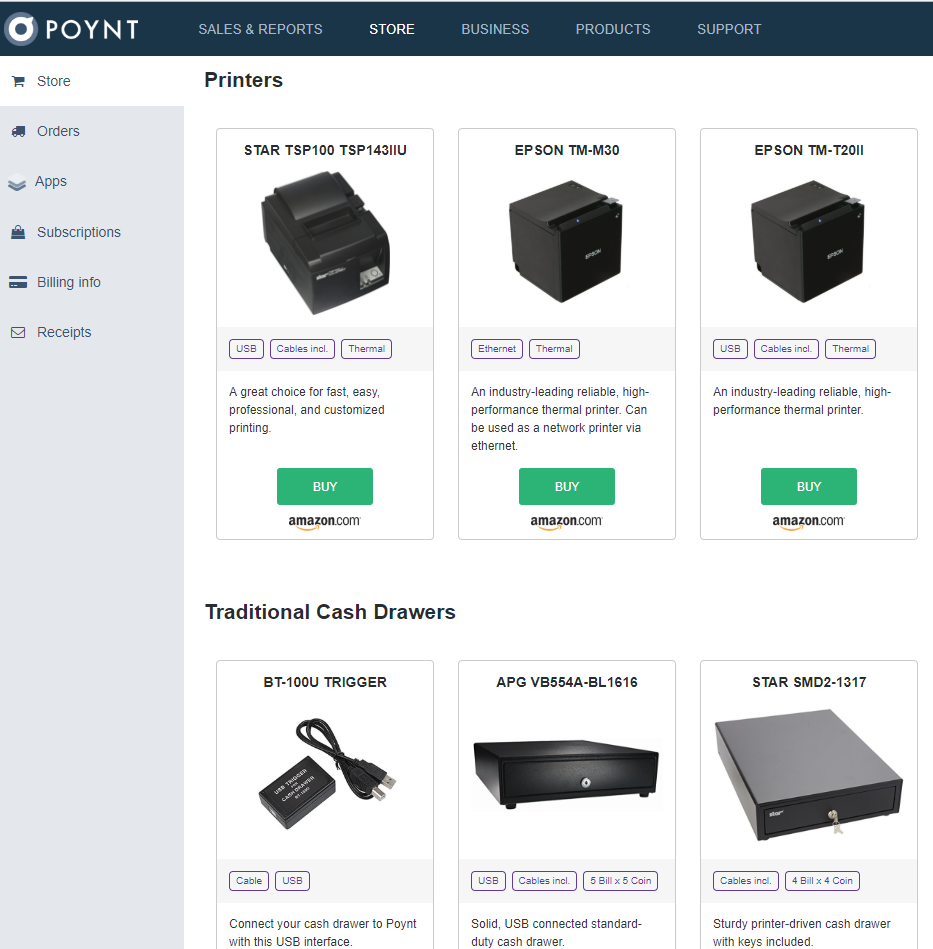Click the EPSON TM-T20II title
The width and height of the screenshot is (933, 949).
(809, 150)
